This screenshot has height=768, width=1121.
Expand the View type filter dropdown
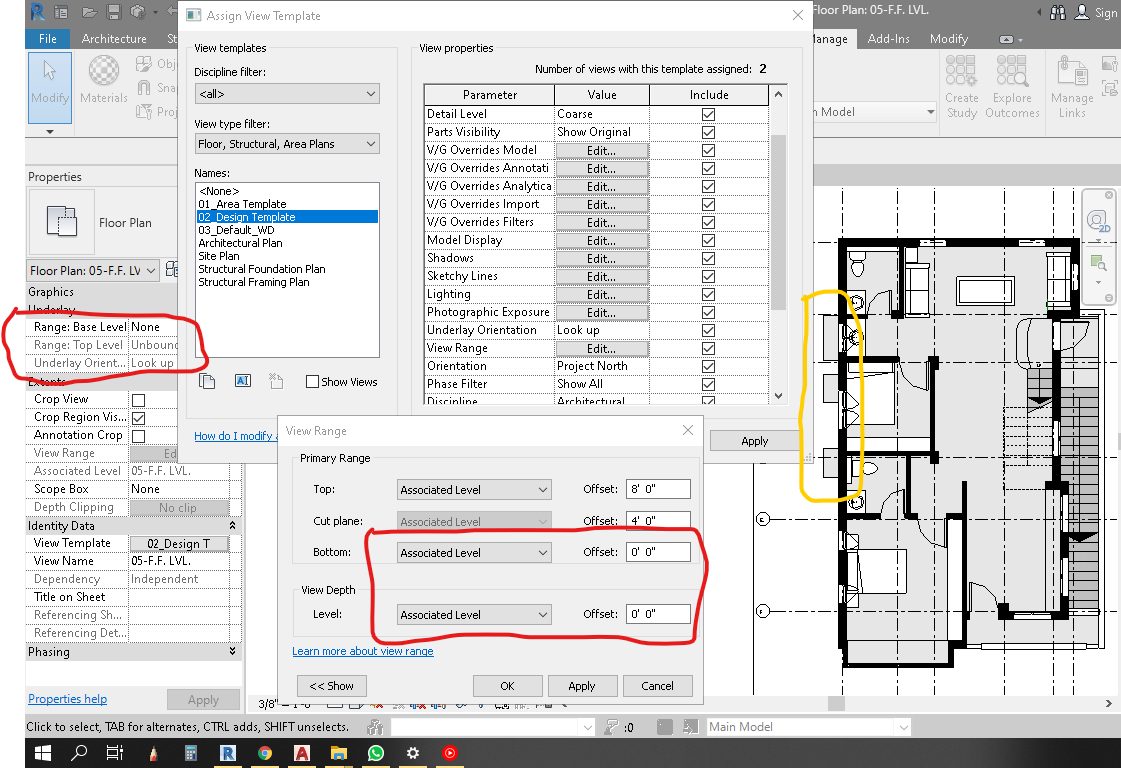(x=287, y=143)
